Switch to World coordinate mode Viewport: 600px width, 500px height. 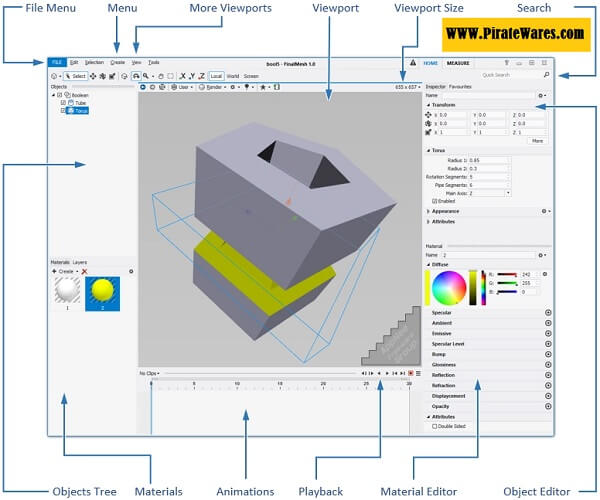pyautogui.click(x=232, y=75)
